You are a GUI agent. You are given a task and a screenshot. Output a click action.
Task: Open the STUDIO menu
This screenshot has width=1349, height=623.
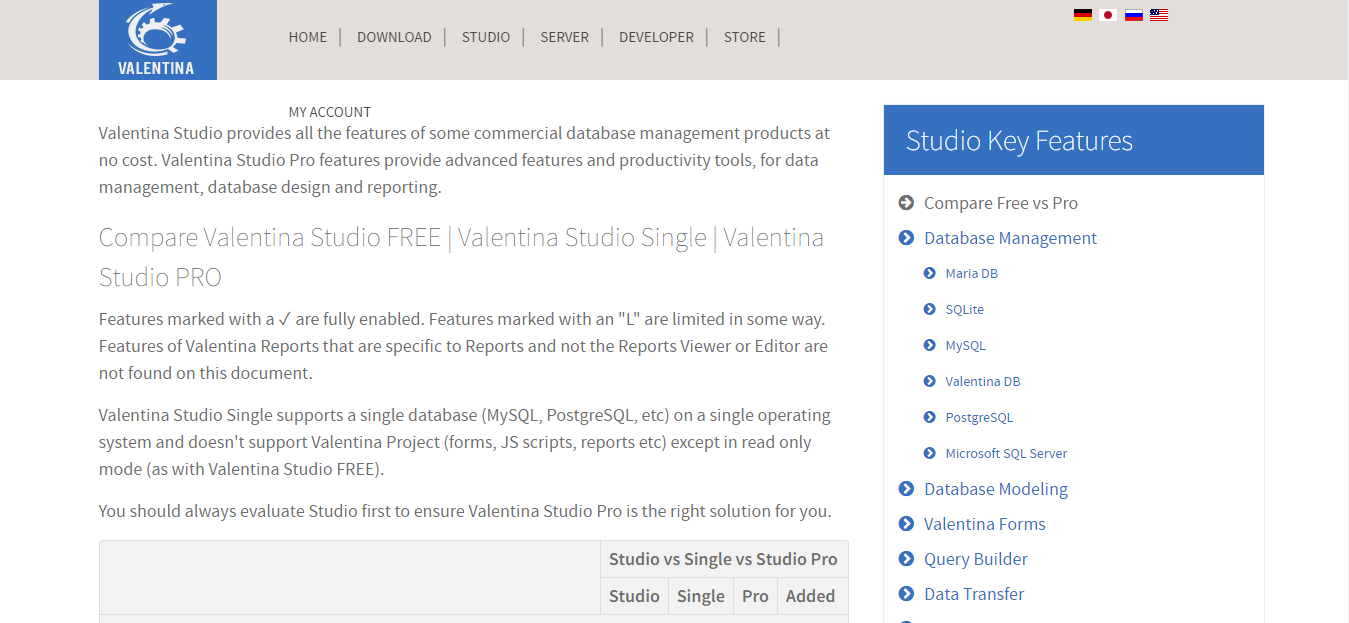tap(486, 37)
